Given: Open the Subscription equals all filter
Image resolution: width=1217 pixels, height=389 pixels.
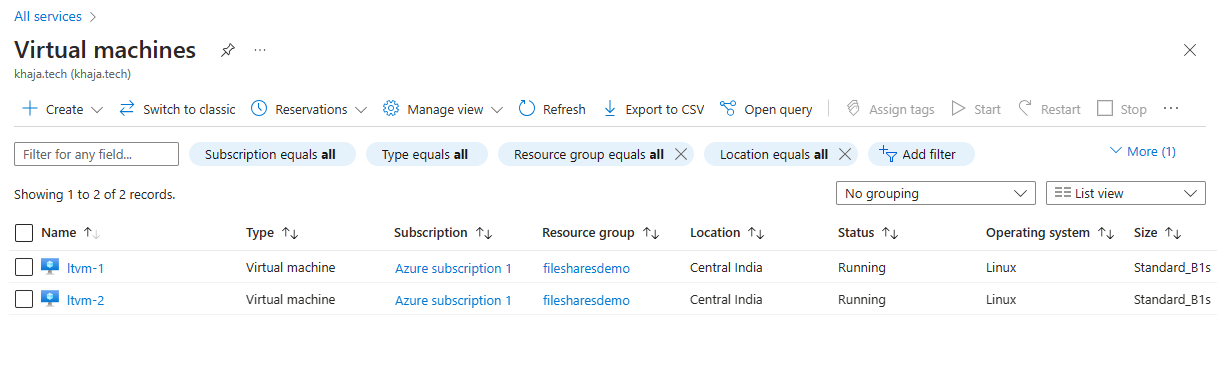Looking at the screenshot, I should click(x=271, y=154).
